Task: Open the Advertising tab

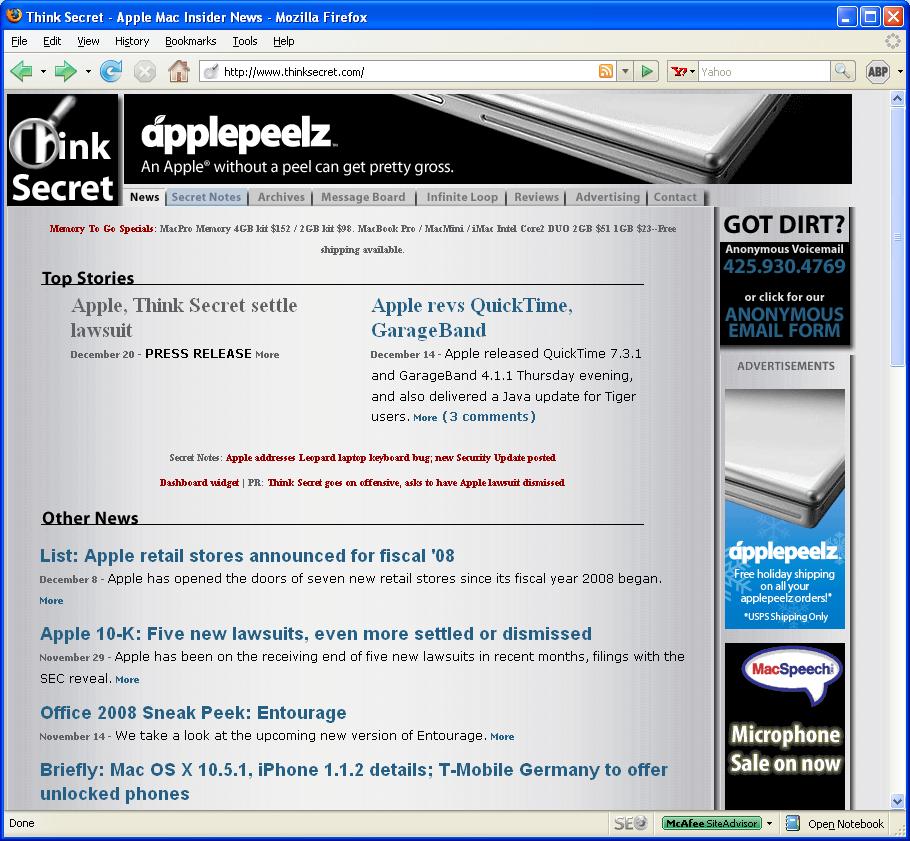Action: (607, 197)
